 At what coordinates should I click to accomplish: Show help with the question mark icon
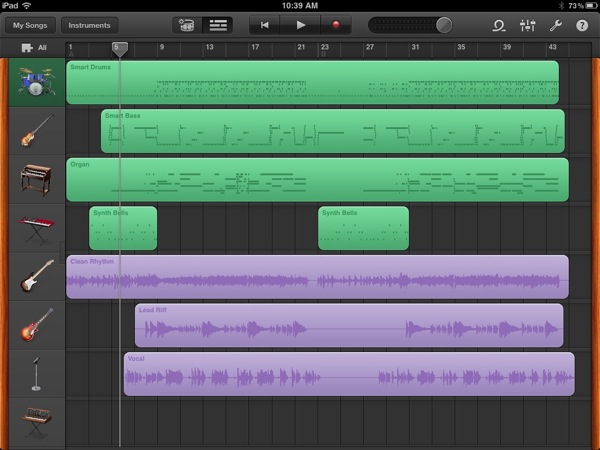(582, 26)
